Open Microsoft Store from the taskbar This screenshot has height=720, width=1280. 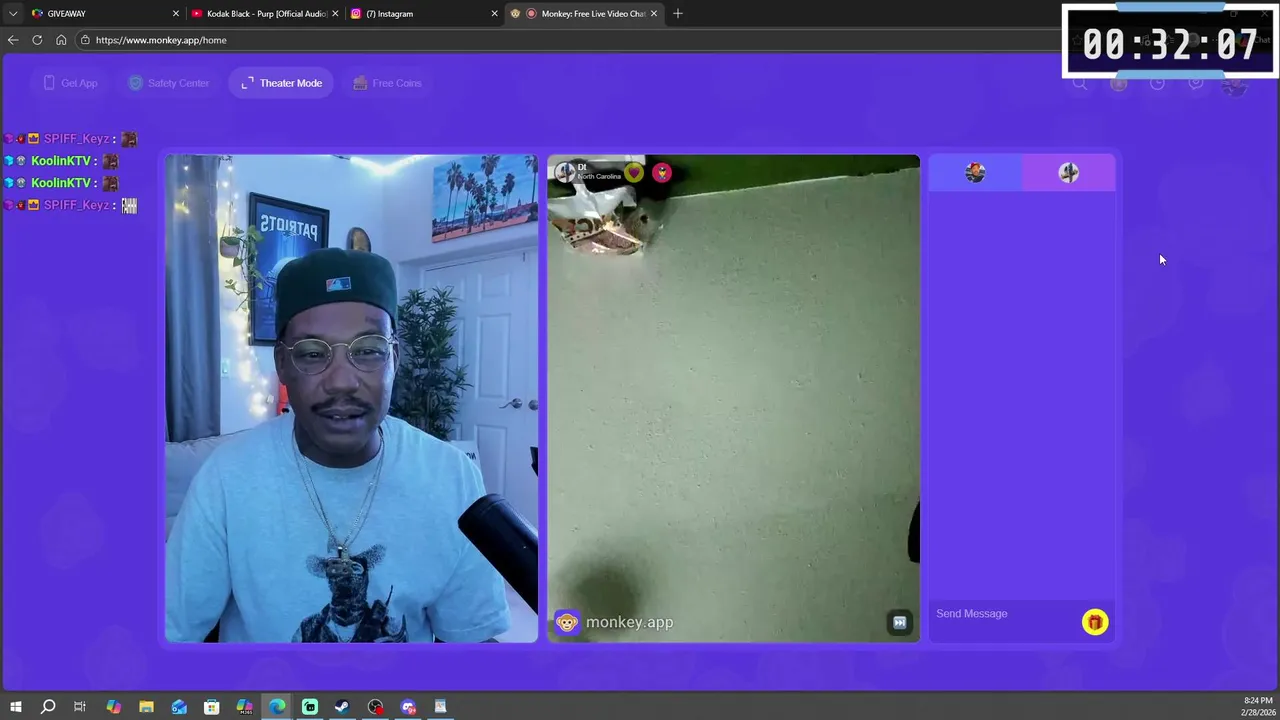tap(211, 707)
